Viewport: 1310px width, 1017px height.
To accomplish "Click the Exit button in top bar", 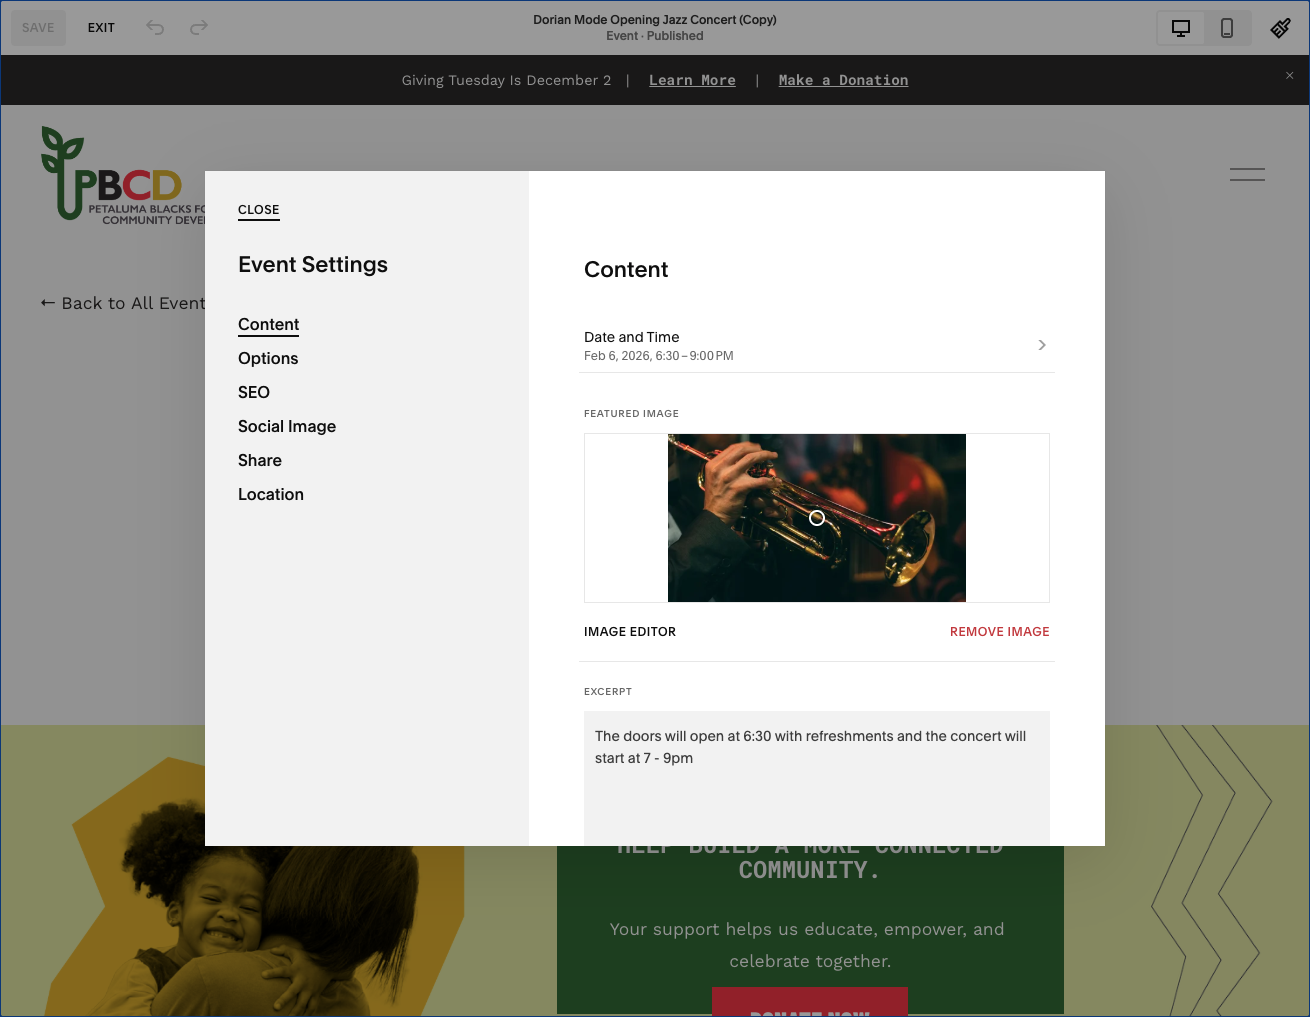I will pos(101,28).
